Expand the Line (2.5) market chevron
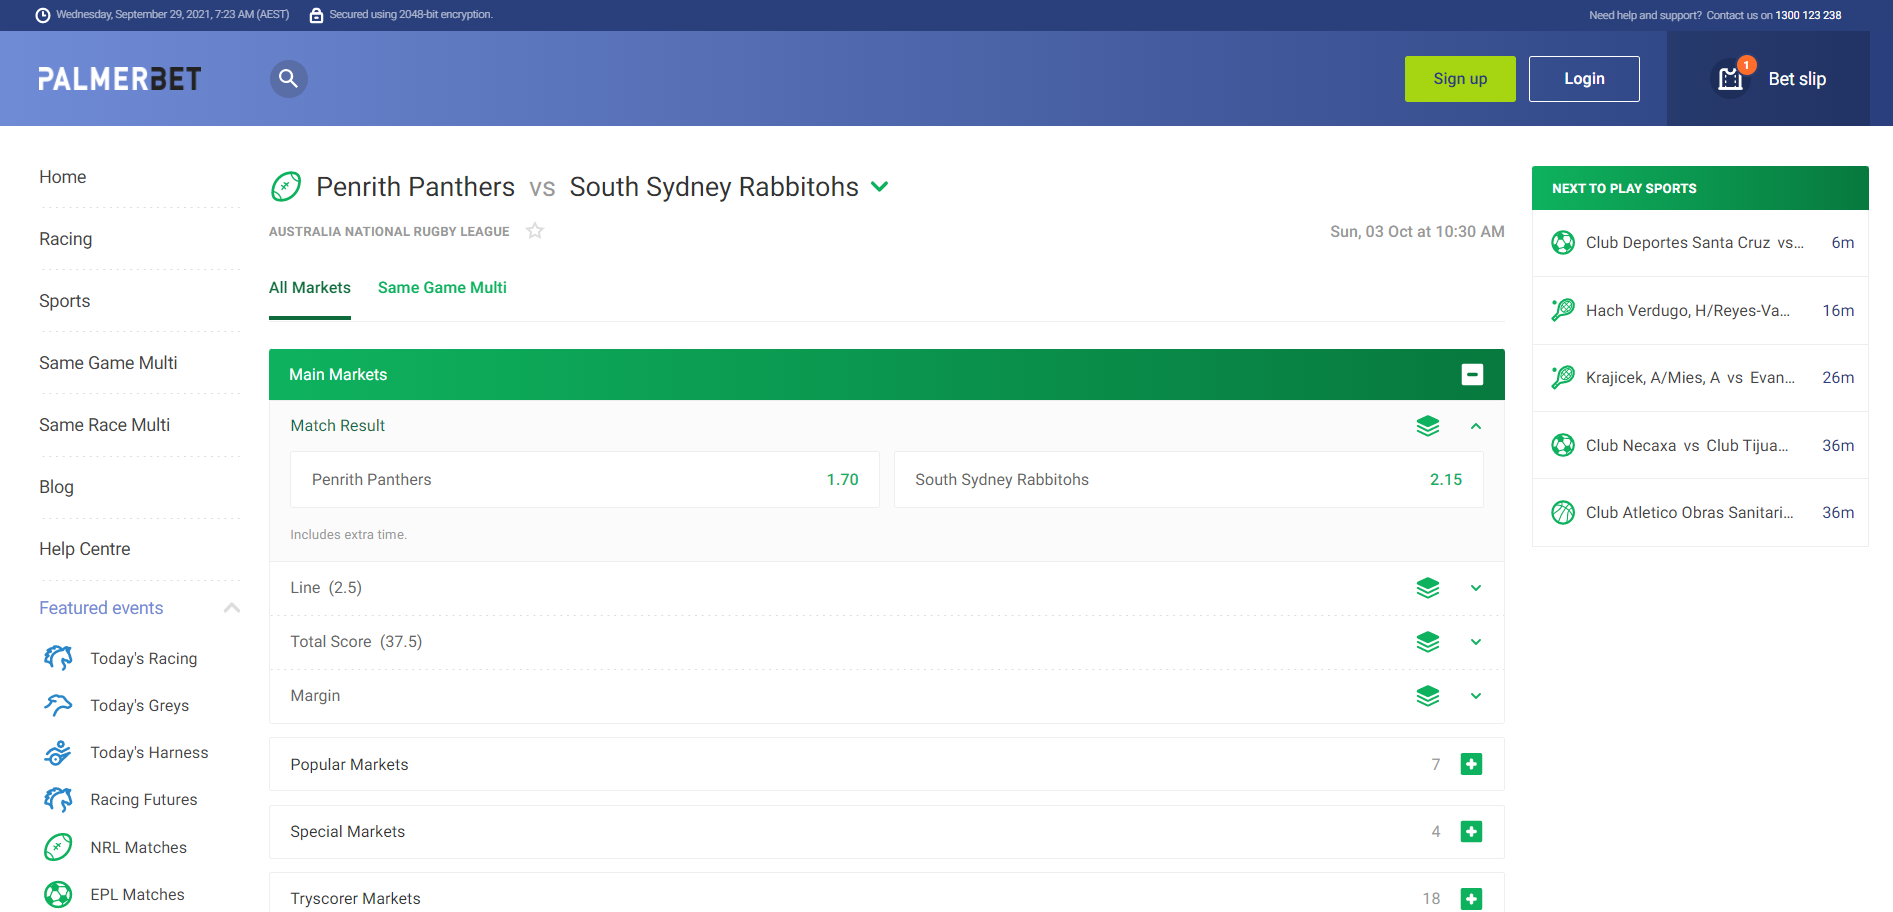Image resolution: width=1893 pixels, height=912 pixels. 1476,588
